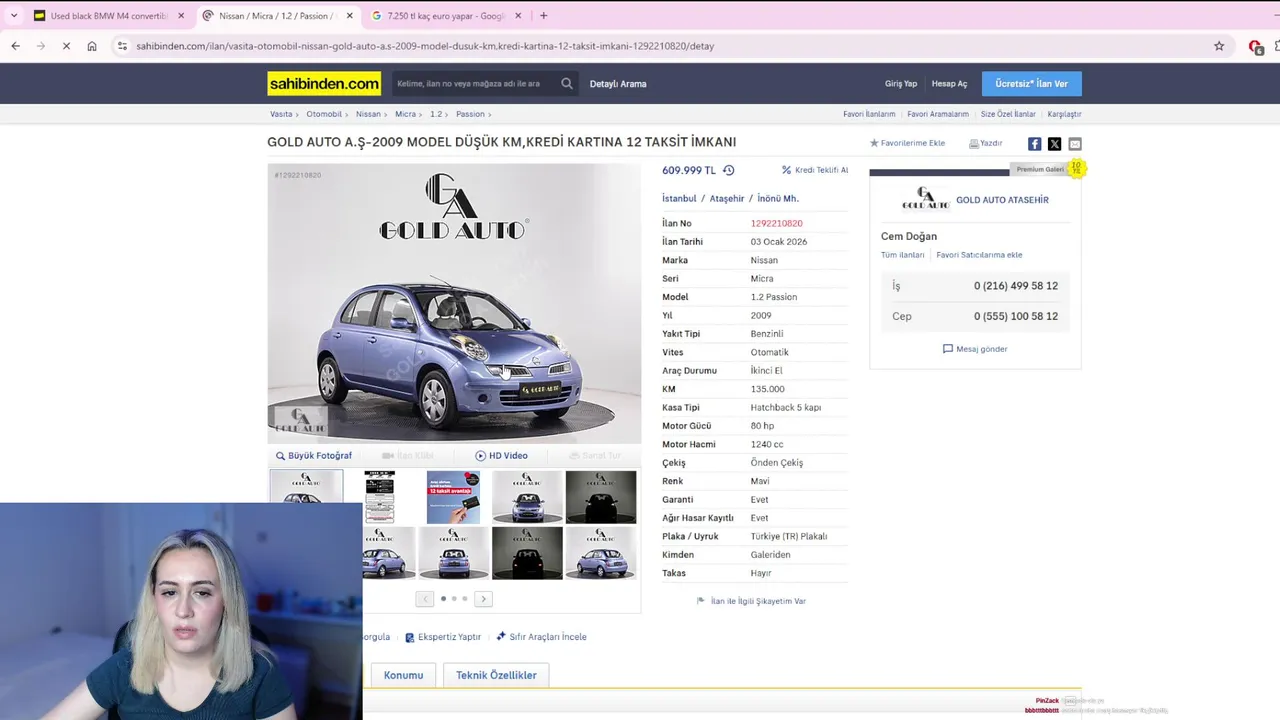Click search input field on sahibinden

tap(475, 84)
